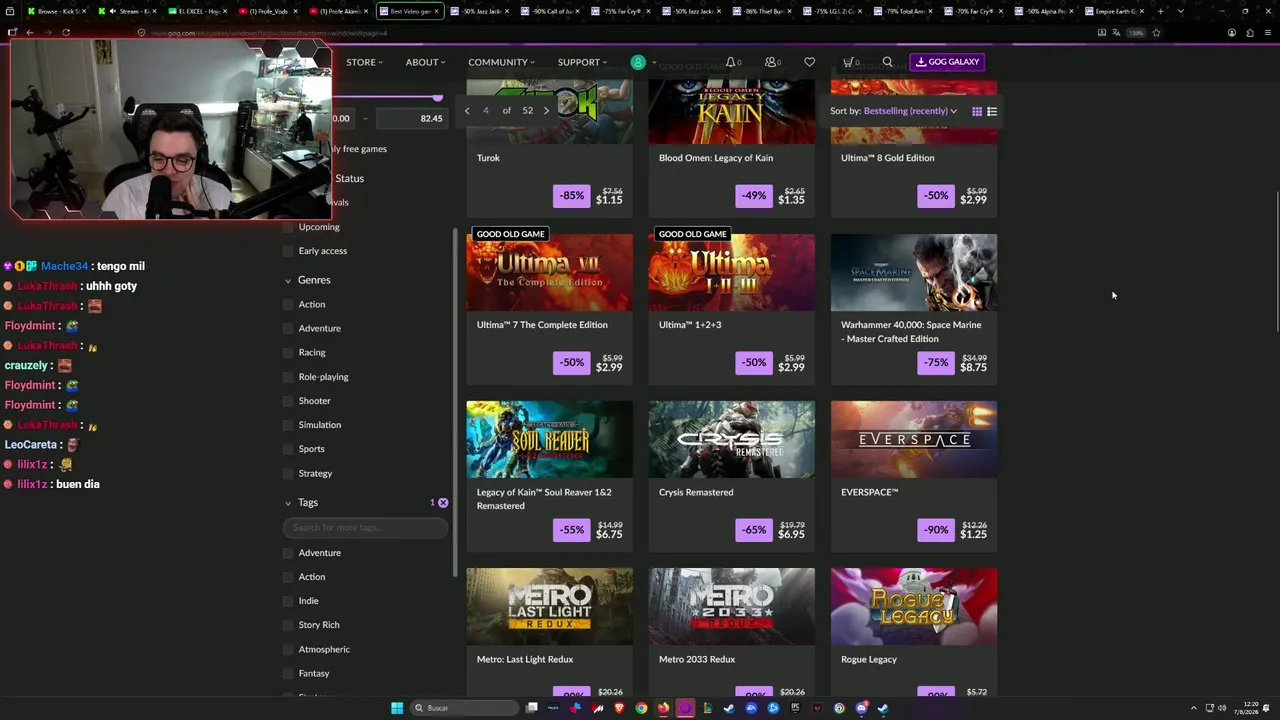Reload the page in browser toolbar

click(x=66, y=32)
